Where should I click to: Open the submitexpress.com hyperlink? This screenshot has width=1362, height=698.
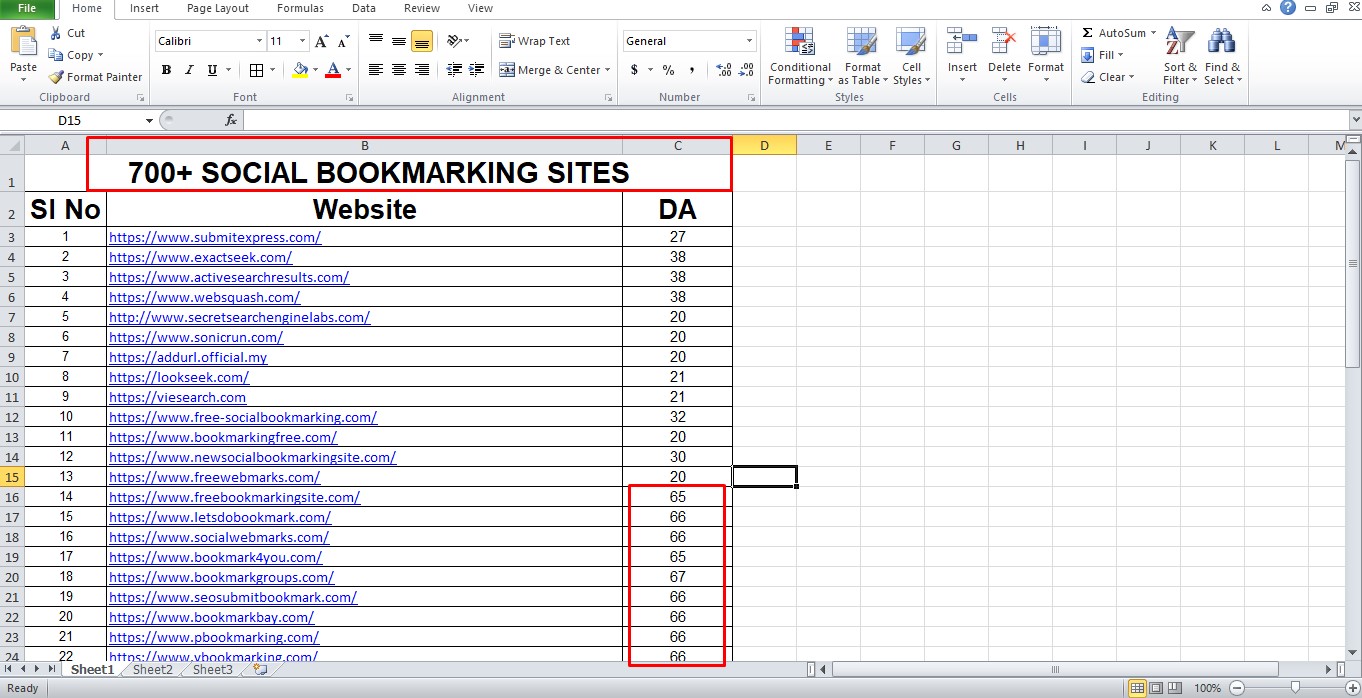pyautogui.click(x=215, y=237)
